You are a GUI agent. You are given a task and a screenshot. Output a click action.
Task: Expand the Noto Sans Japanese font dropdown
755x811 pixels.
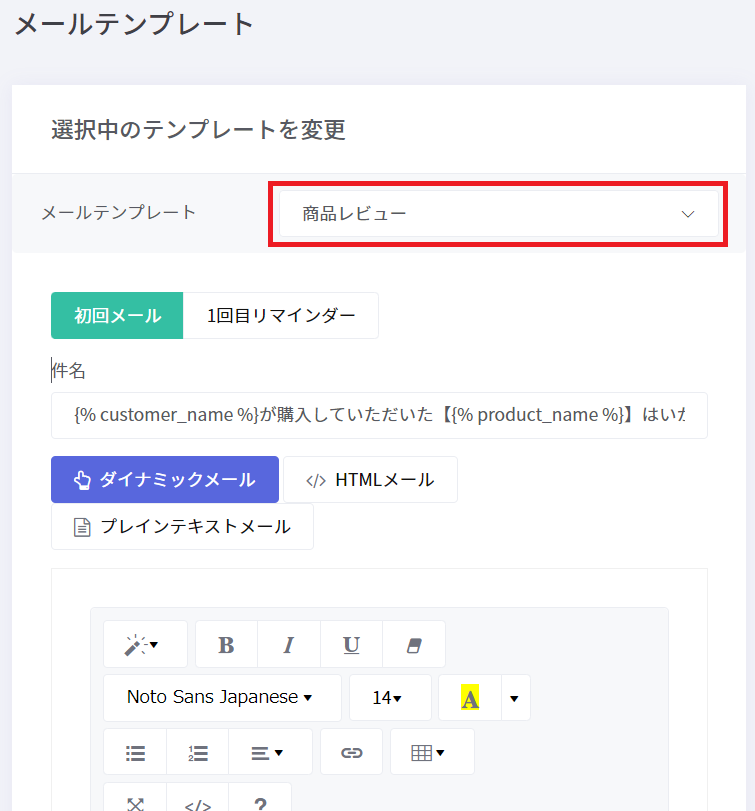pos(221,698)
